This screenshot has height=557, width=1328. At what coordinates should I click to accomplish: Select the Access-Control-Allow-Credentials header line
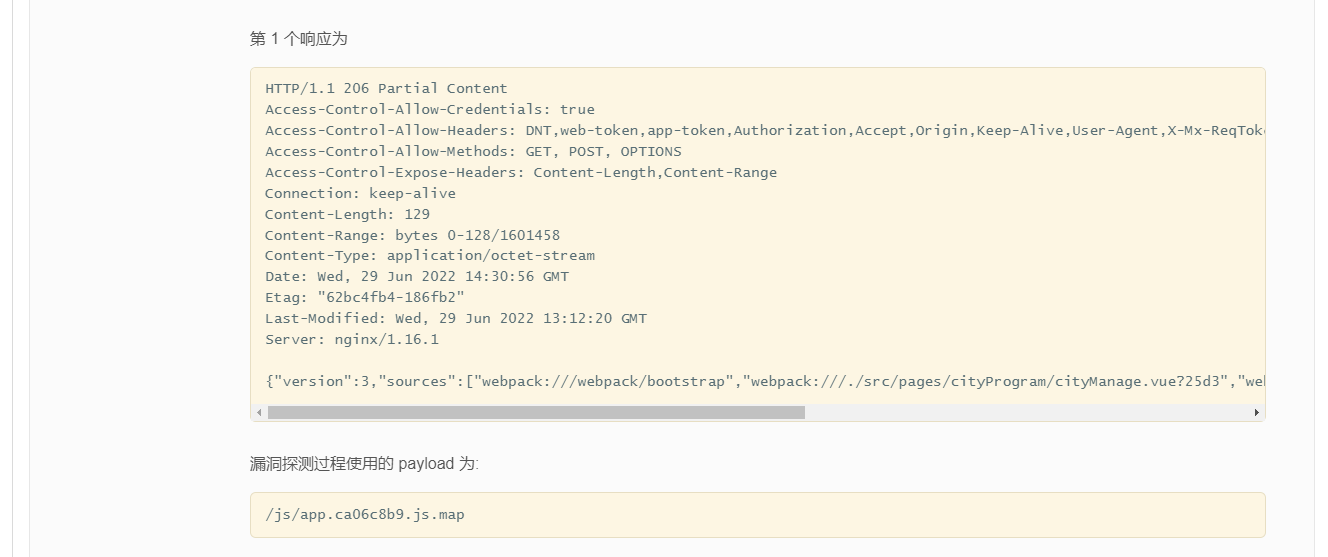pos(429,109)
